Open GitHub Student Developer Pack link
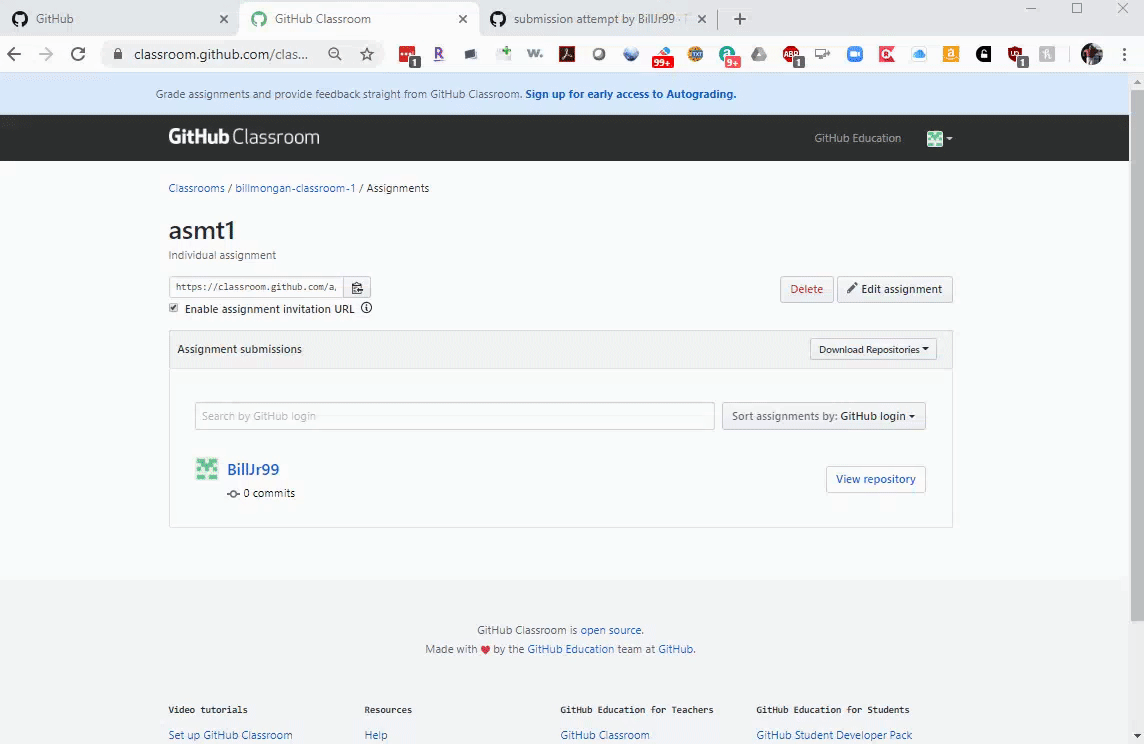The image size is (1144, 744). (834, 735)
